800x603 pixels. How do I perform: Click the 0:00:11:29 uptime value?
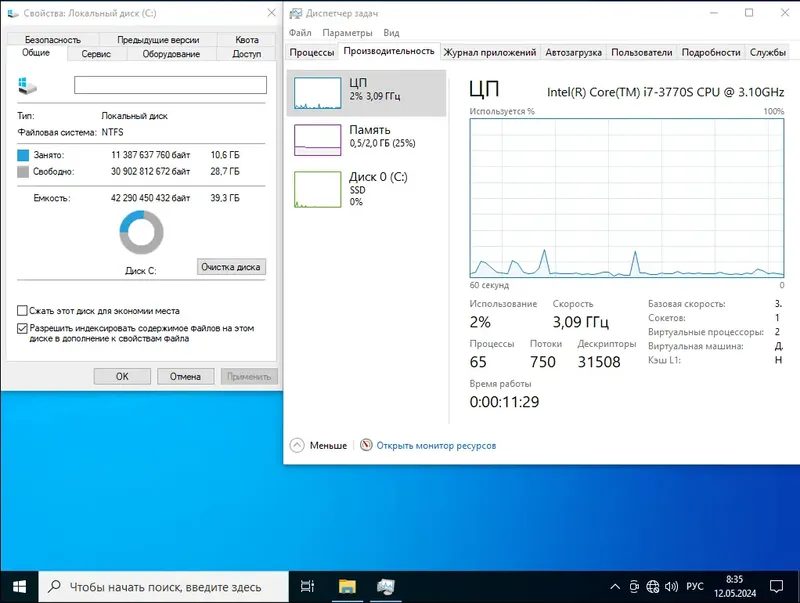pos(504,402)
